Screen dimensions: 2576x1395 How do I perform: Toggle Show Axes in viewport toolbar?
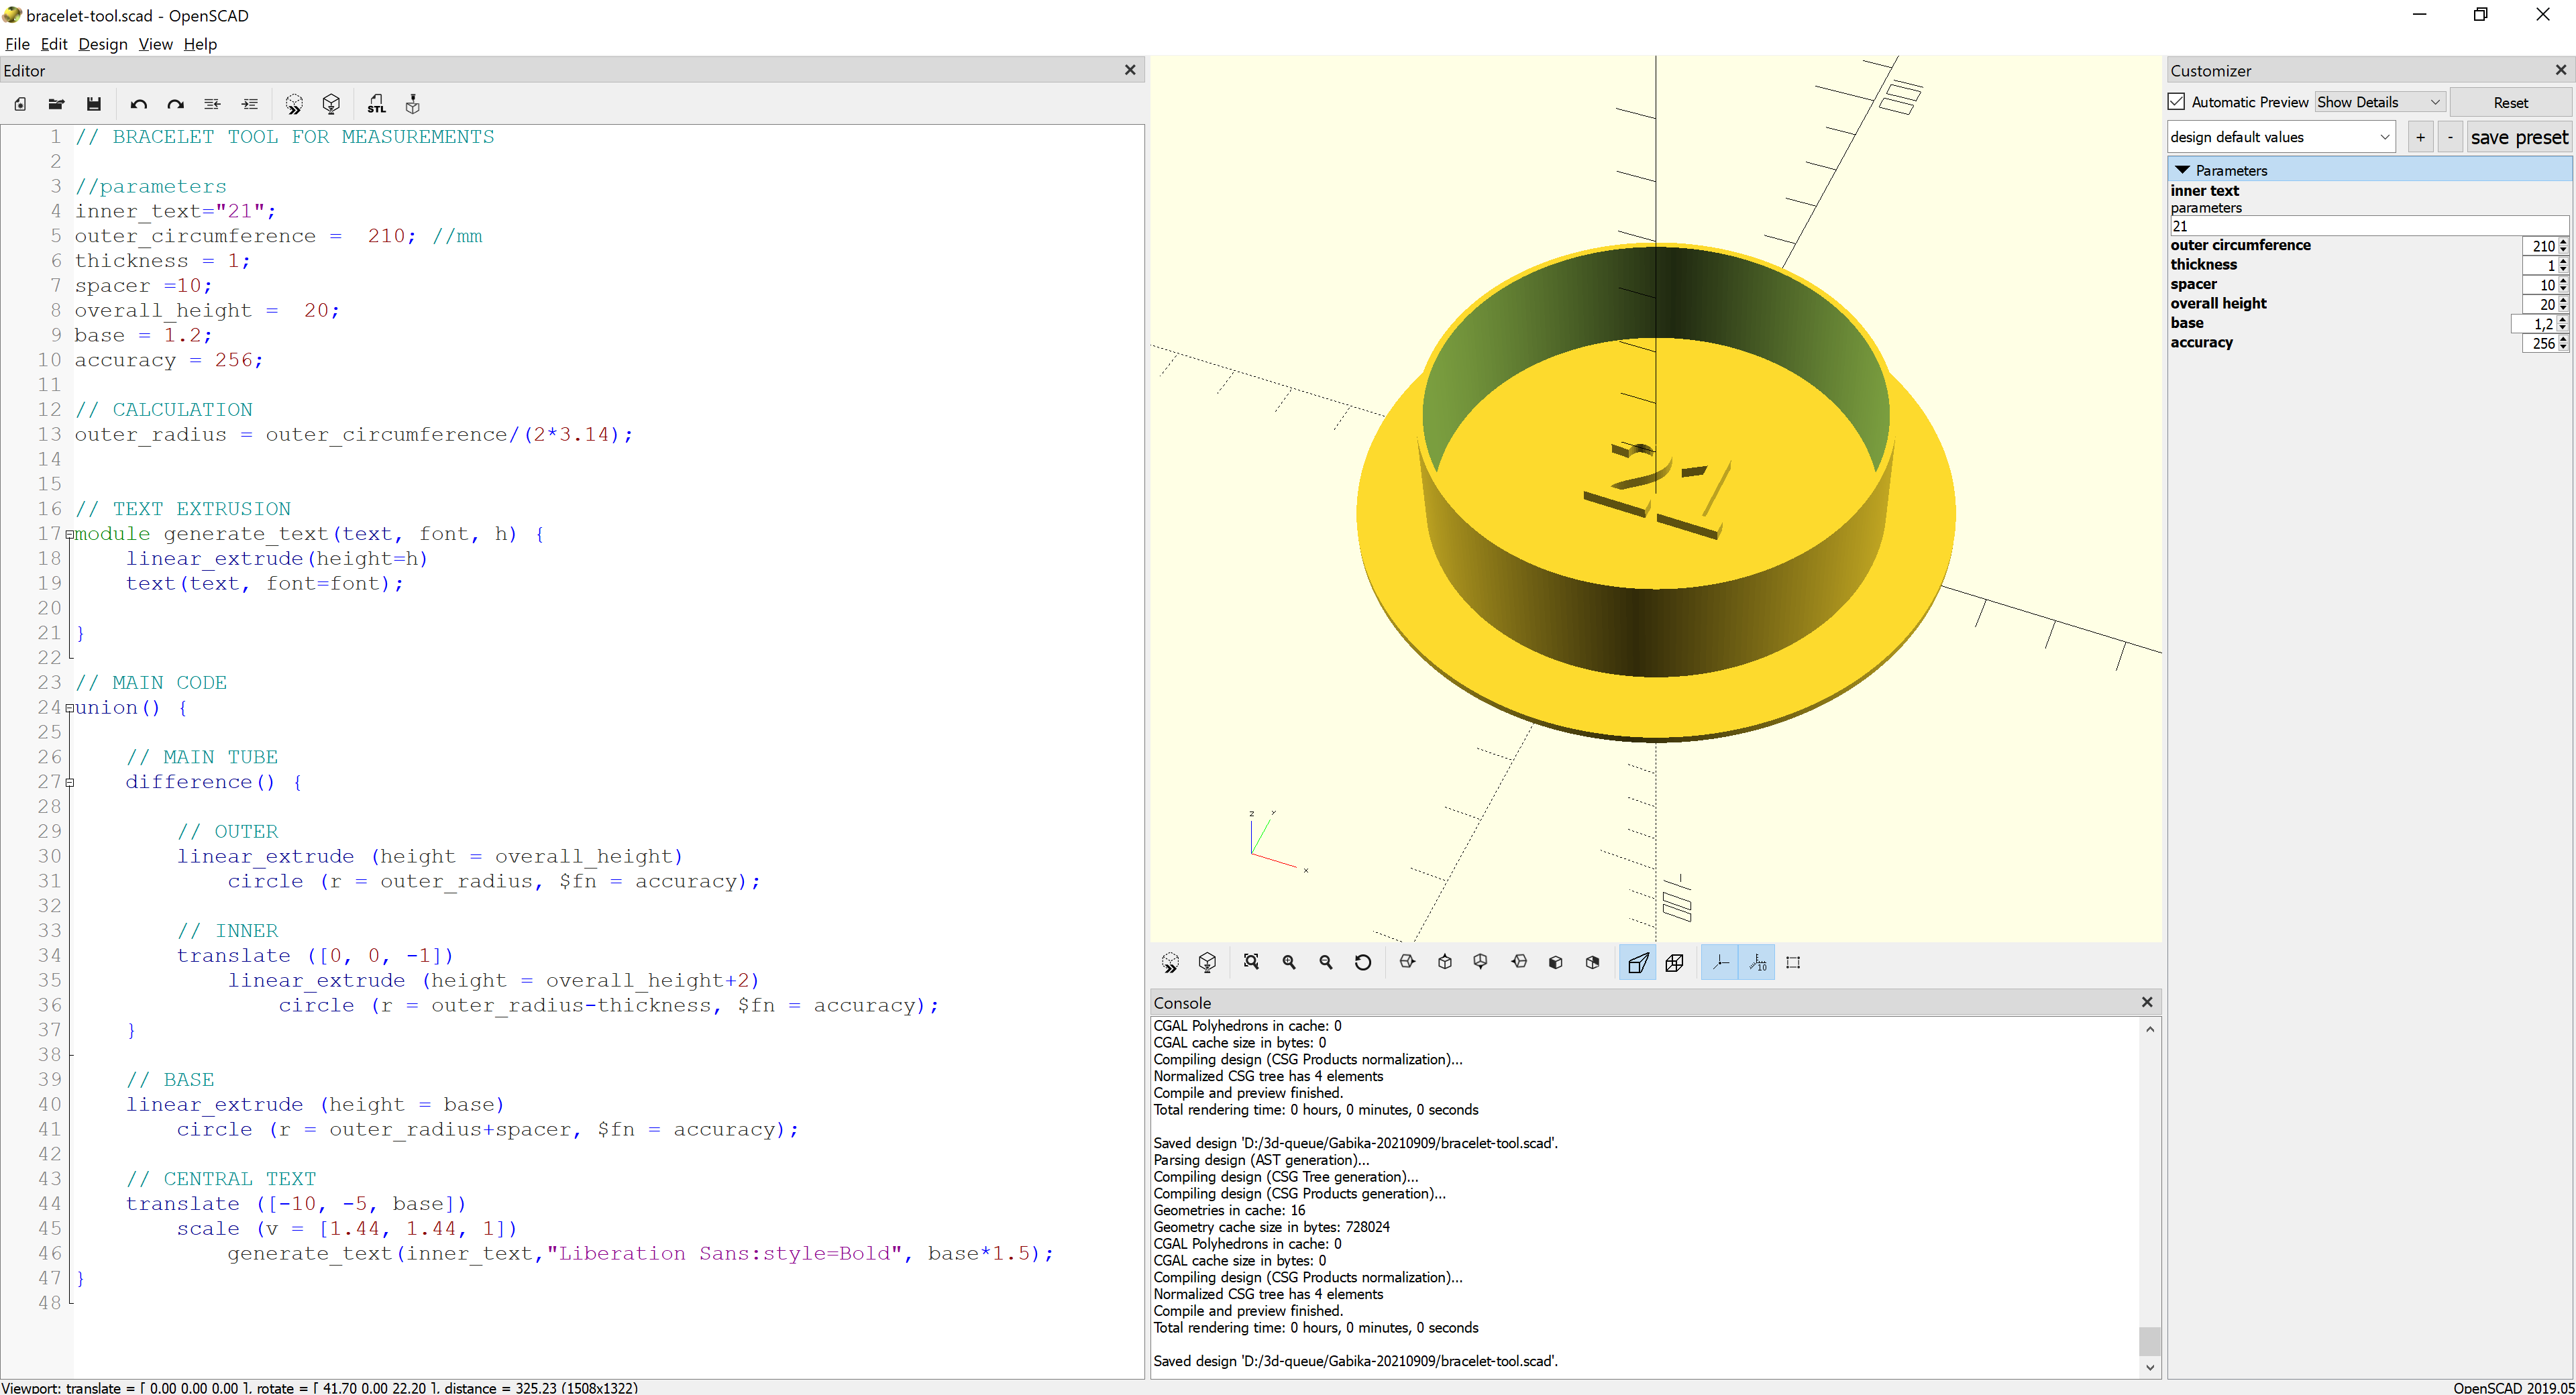point(1720,963)
